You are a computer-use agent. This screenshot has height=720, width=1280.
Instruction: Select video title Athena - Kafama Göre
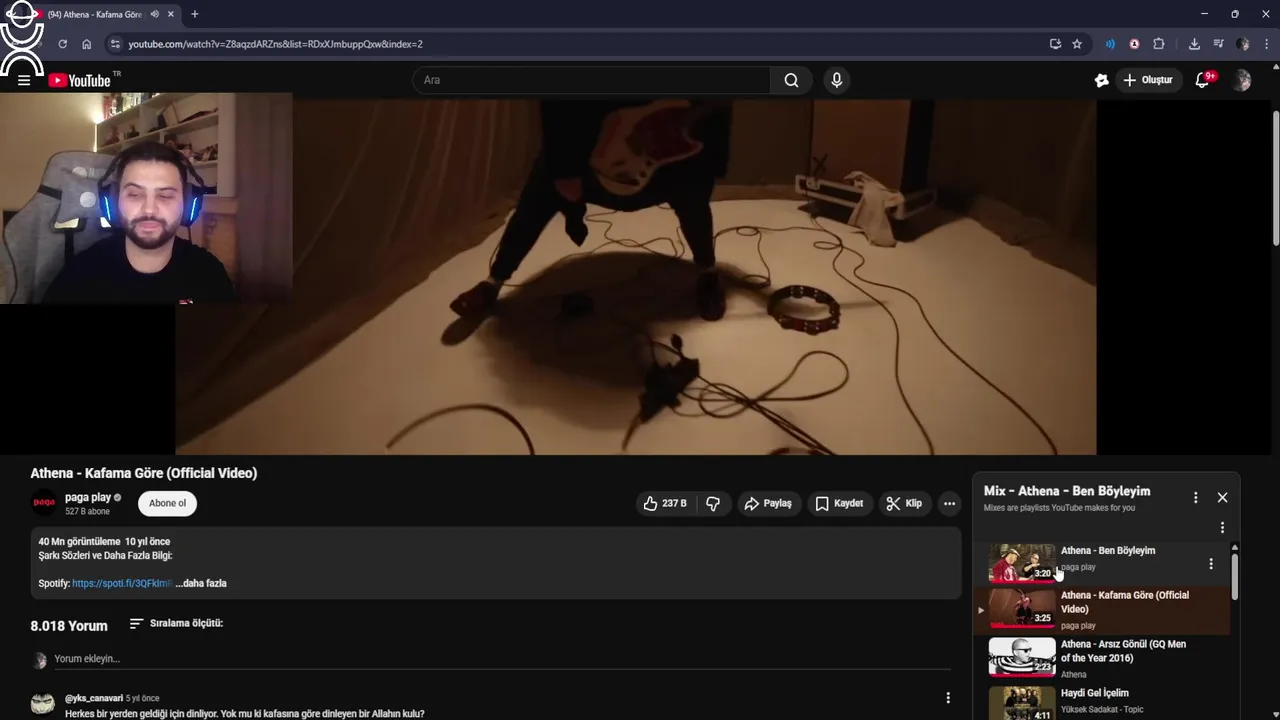pos(144,473)
